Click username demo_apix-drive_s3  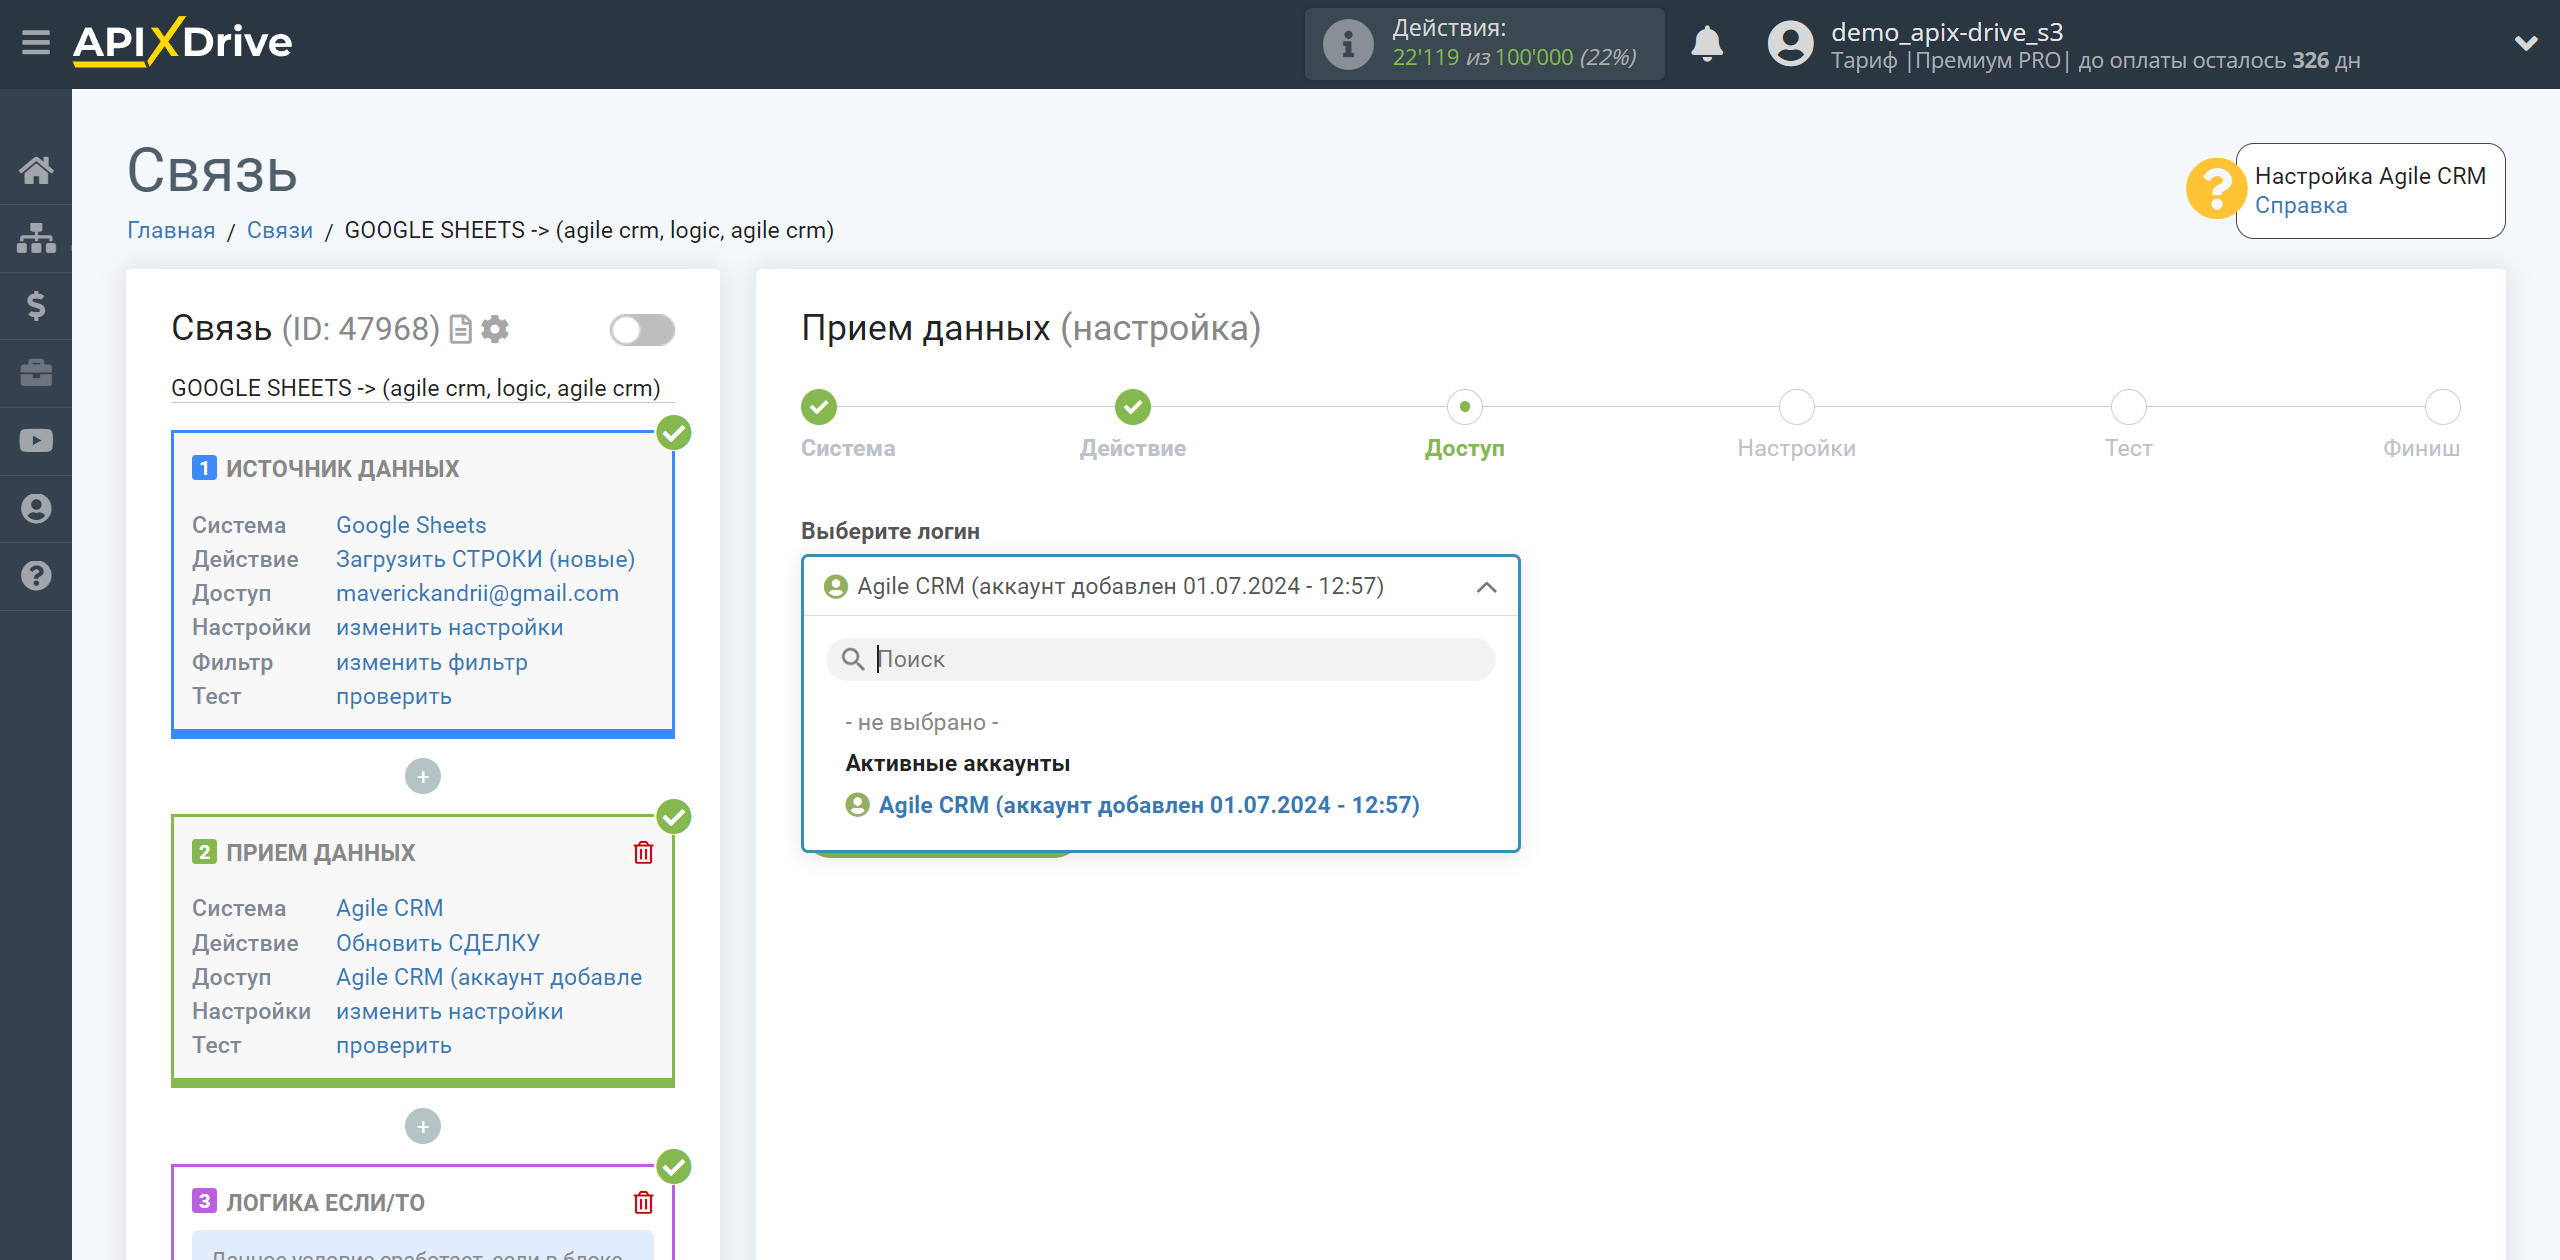pos(1947,32)
